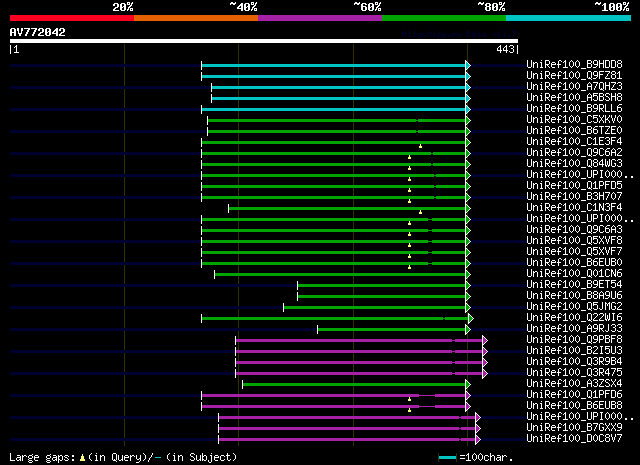
Task: Select the UniRef100_Q9C6A2 label
Action: click(x=574, y=153)
